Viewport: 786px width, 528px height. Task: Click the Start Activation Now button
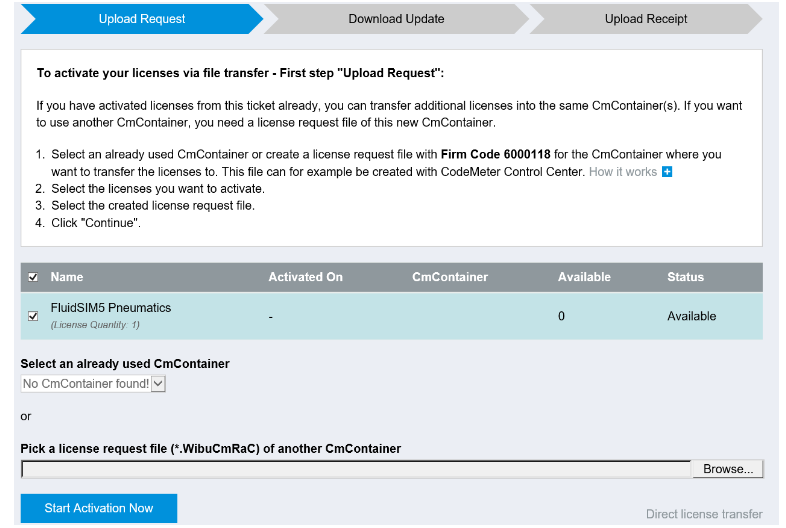[99, 508]
